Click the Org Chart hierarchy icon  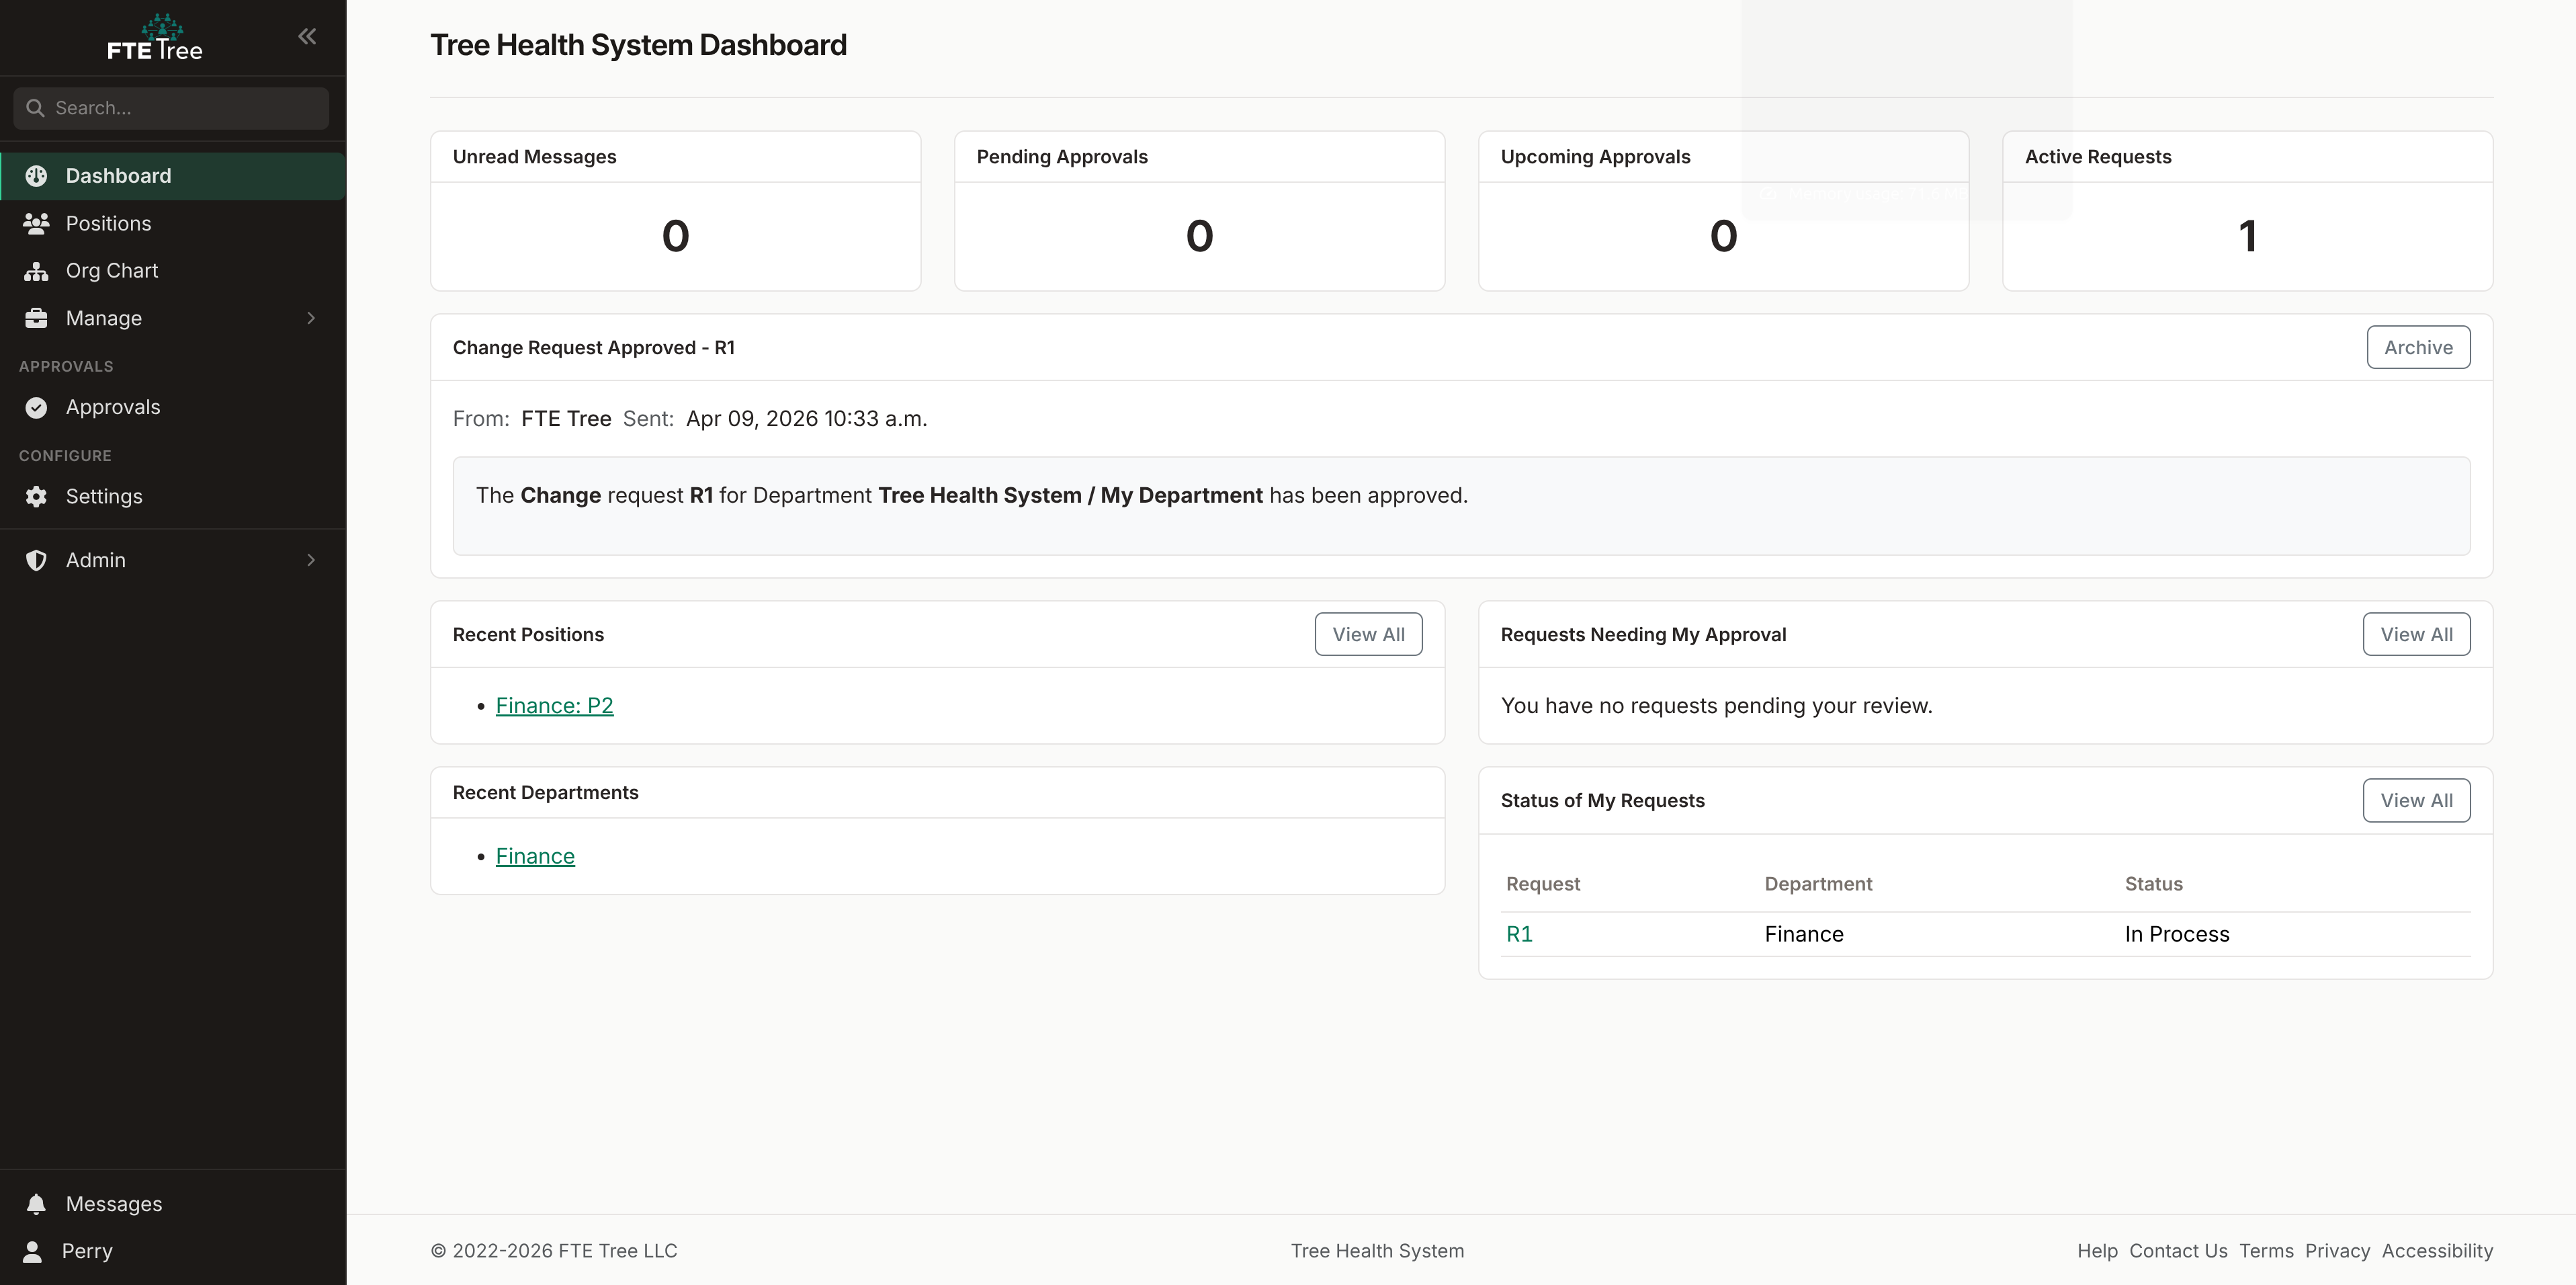point(36,271)
